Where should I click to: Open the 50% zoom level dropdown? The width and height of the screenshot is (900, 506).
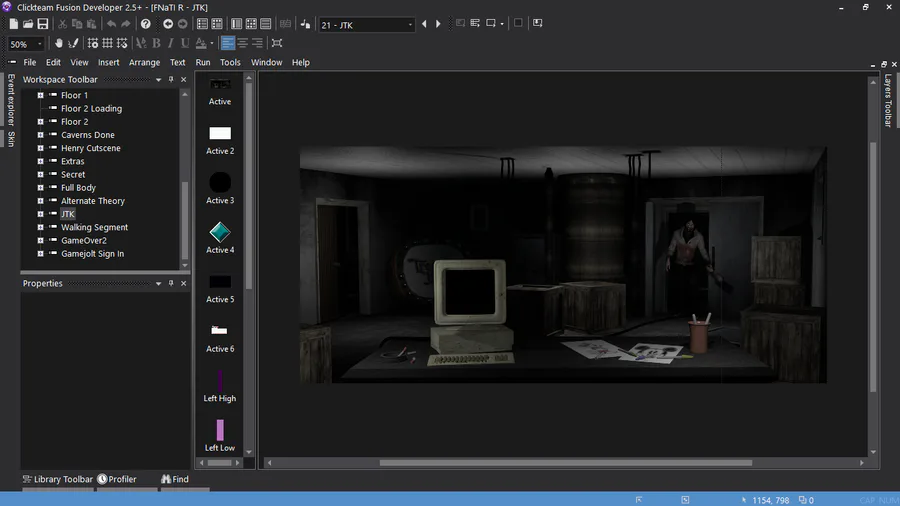26,44
